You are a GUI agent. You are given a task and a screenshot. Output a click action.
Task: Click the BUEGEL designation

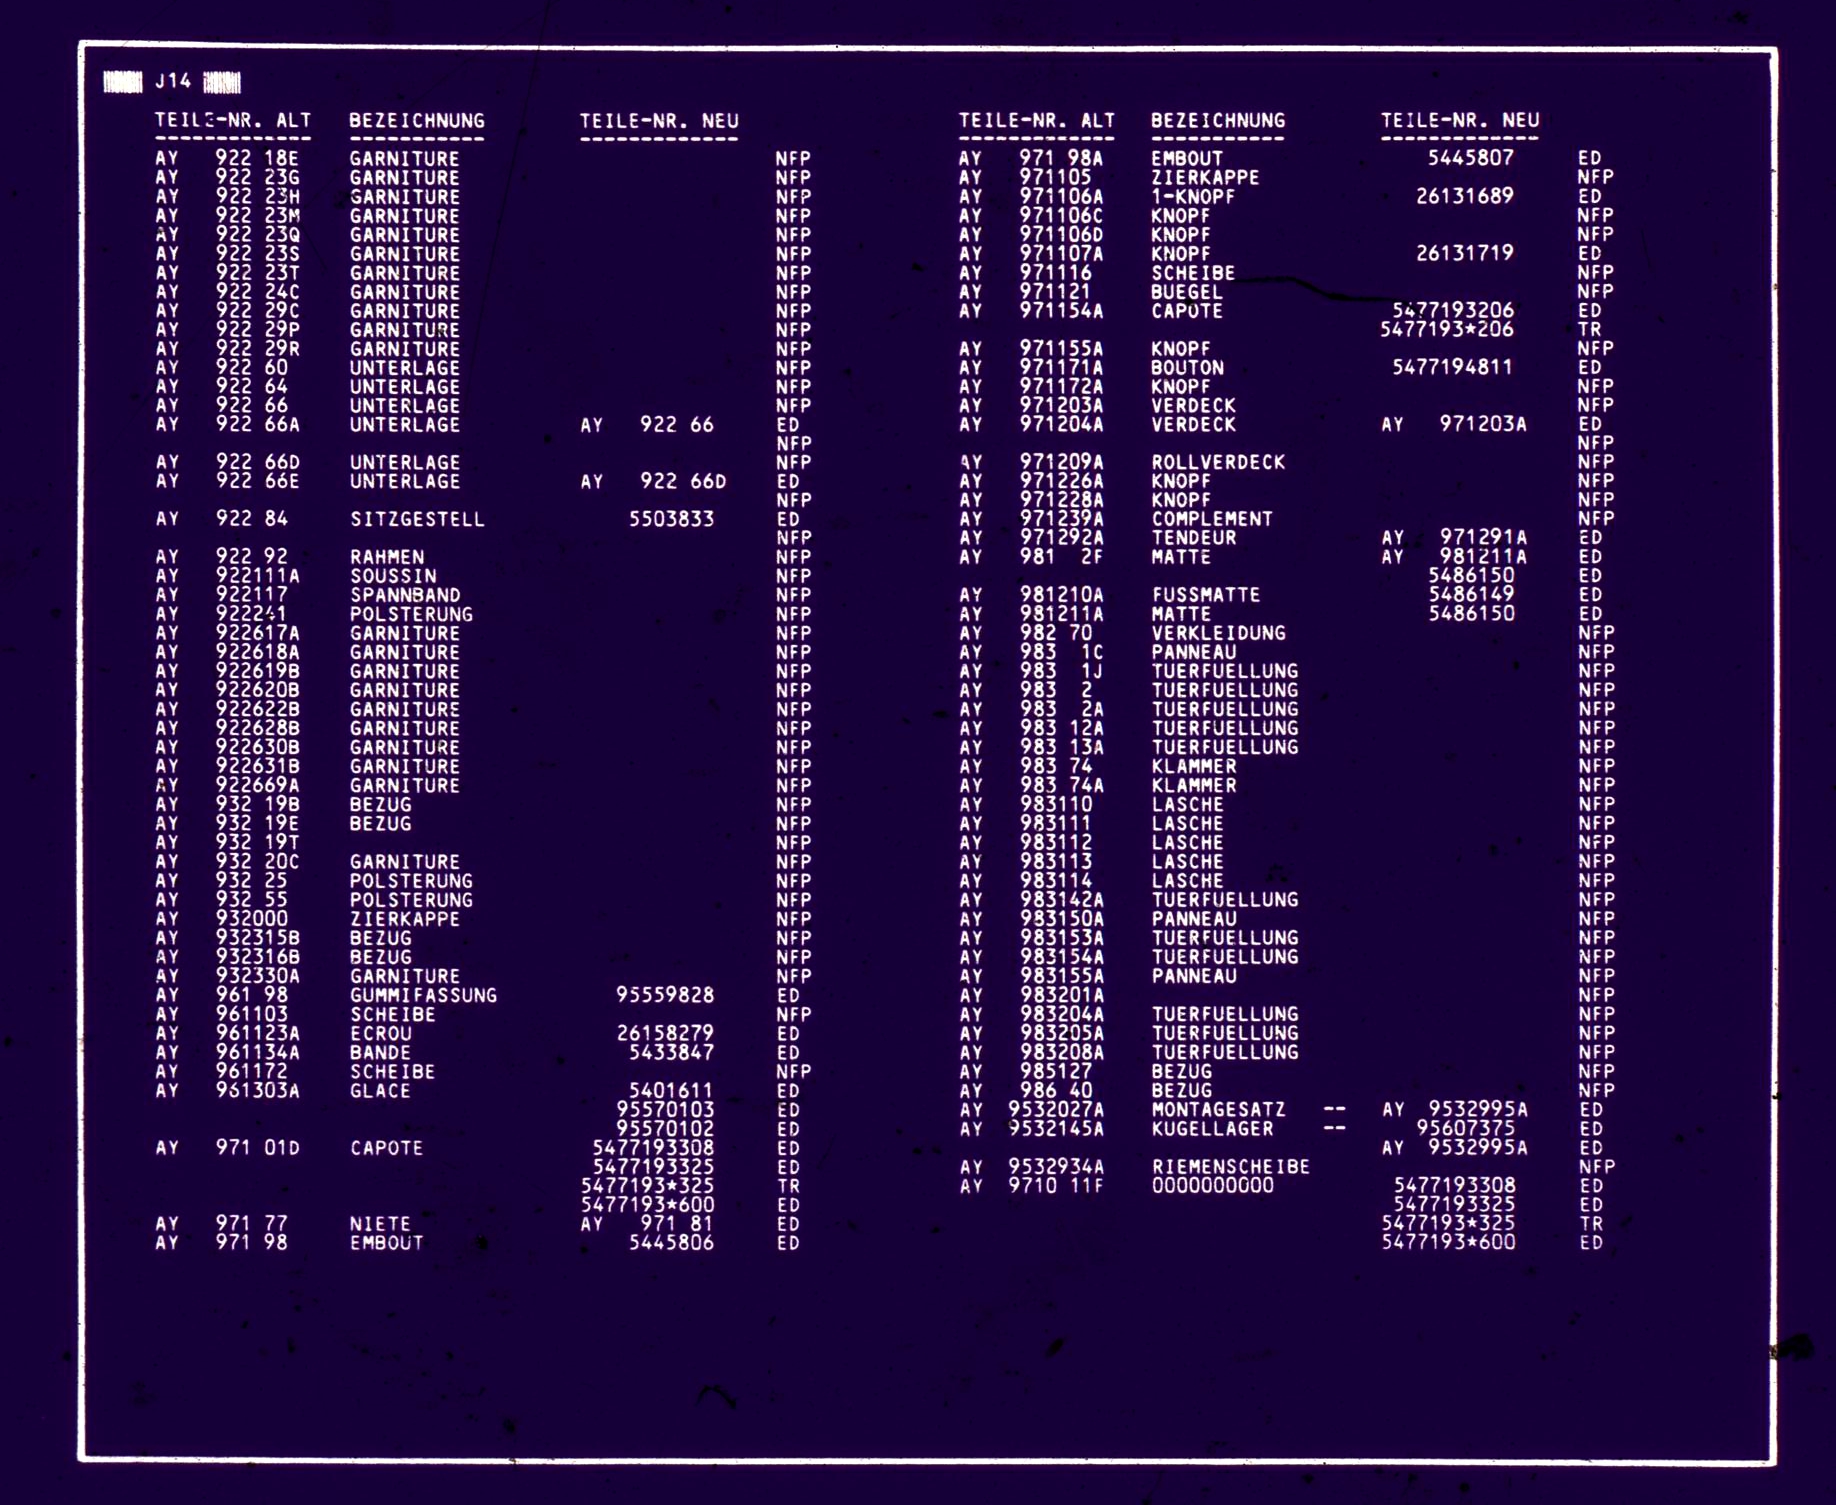pos(1187,292)
